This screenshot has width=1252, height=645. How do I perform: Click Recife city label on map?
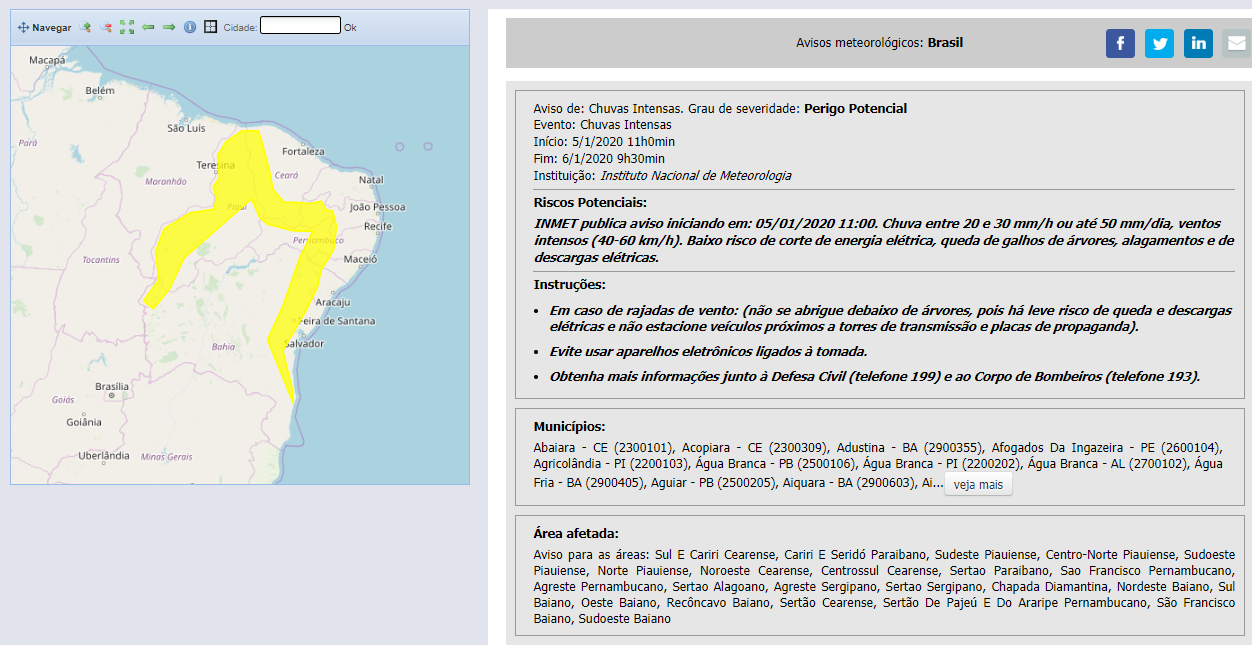point(378,227)
